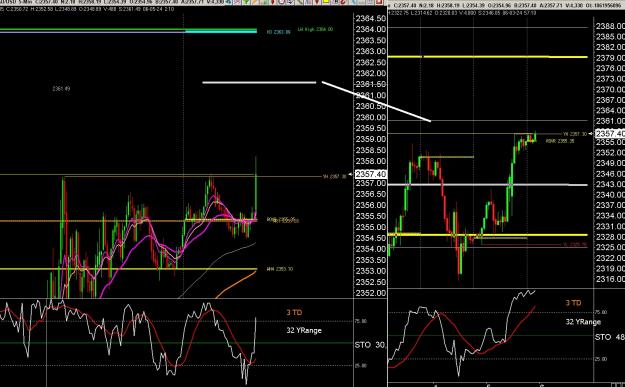
Task: Click the 2316.00 label on right price axis
Action: click(x=610, y=279)
